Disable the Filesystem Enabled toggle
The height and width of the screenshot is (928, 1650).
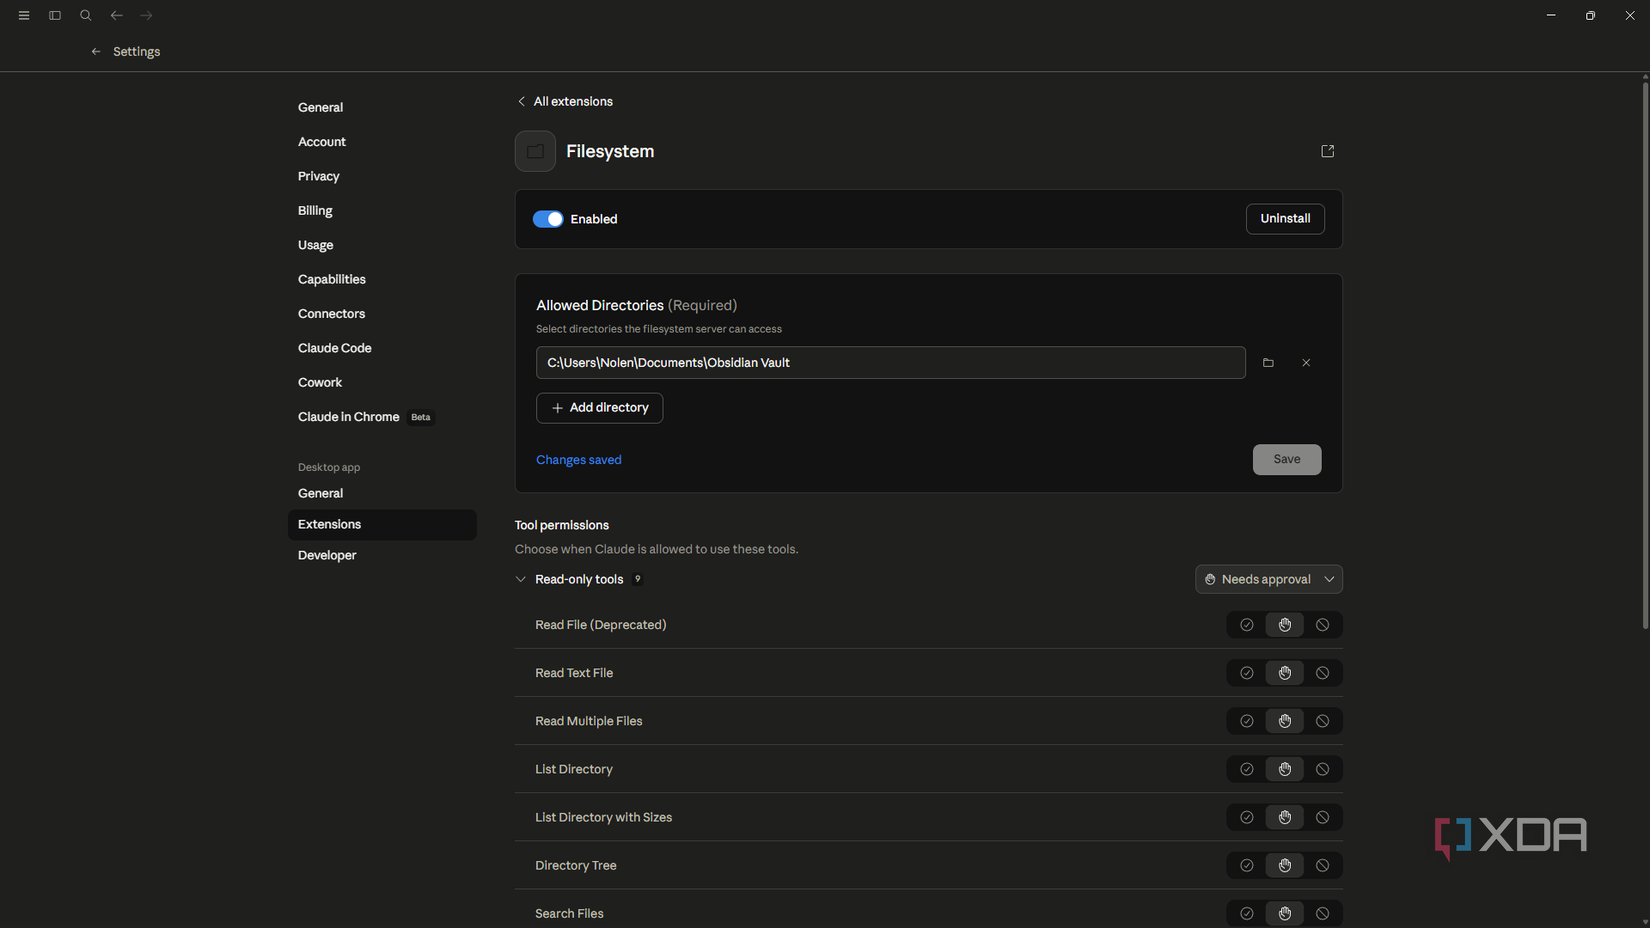coord(548,219)
